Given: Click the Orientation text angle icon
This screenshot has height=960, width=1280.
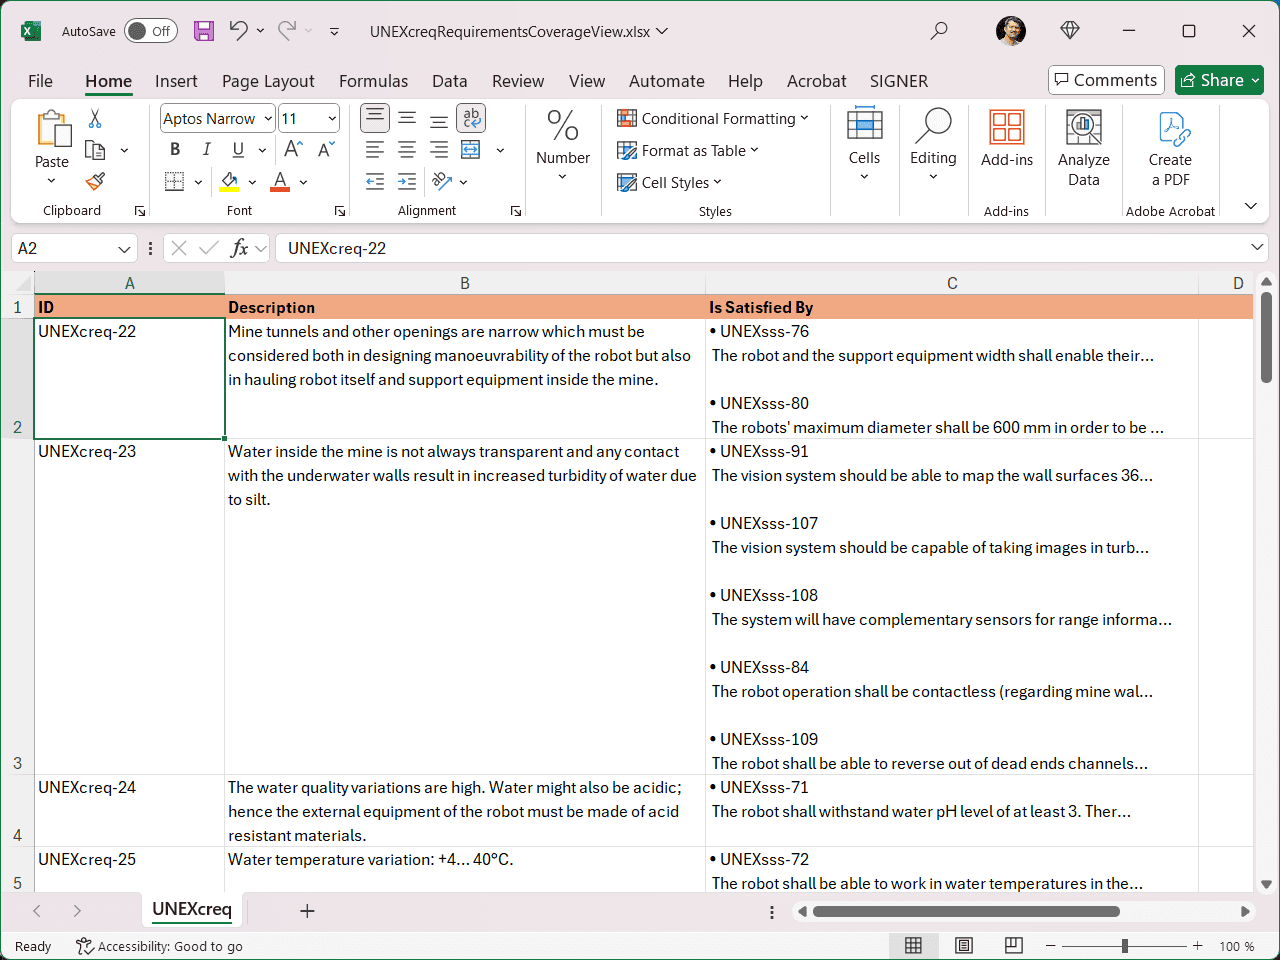Looking at the screenshot, I should coord(442,181).
